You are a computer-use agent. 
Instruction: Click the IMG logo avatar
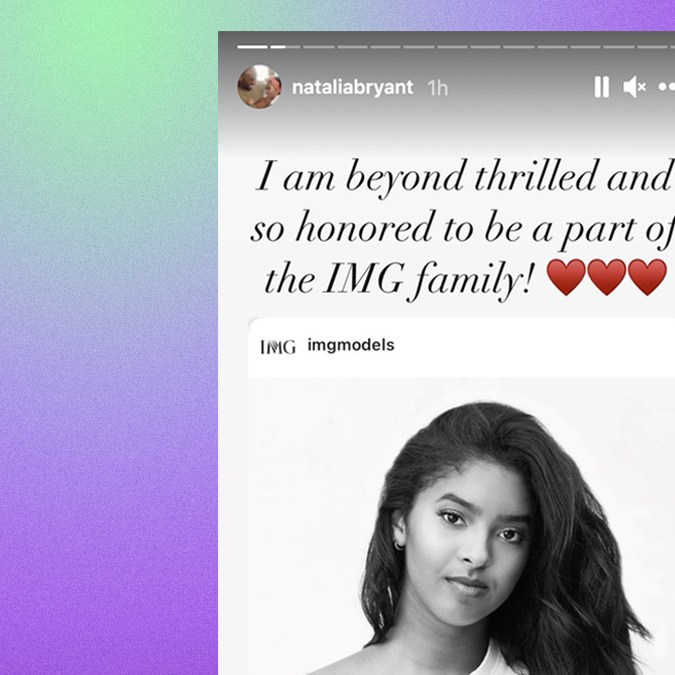(x=278, y=347)
